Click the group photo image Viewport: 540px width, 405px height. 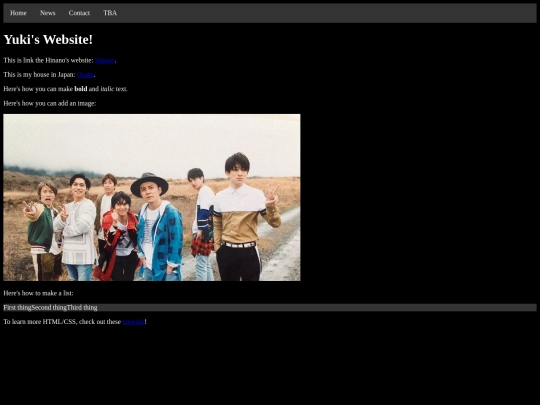click(152, 197)
